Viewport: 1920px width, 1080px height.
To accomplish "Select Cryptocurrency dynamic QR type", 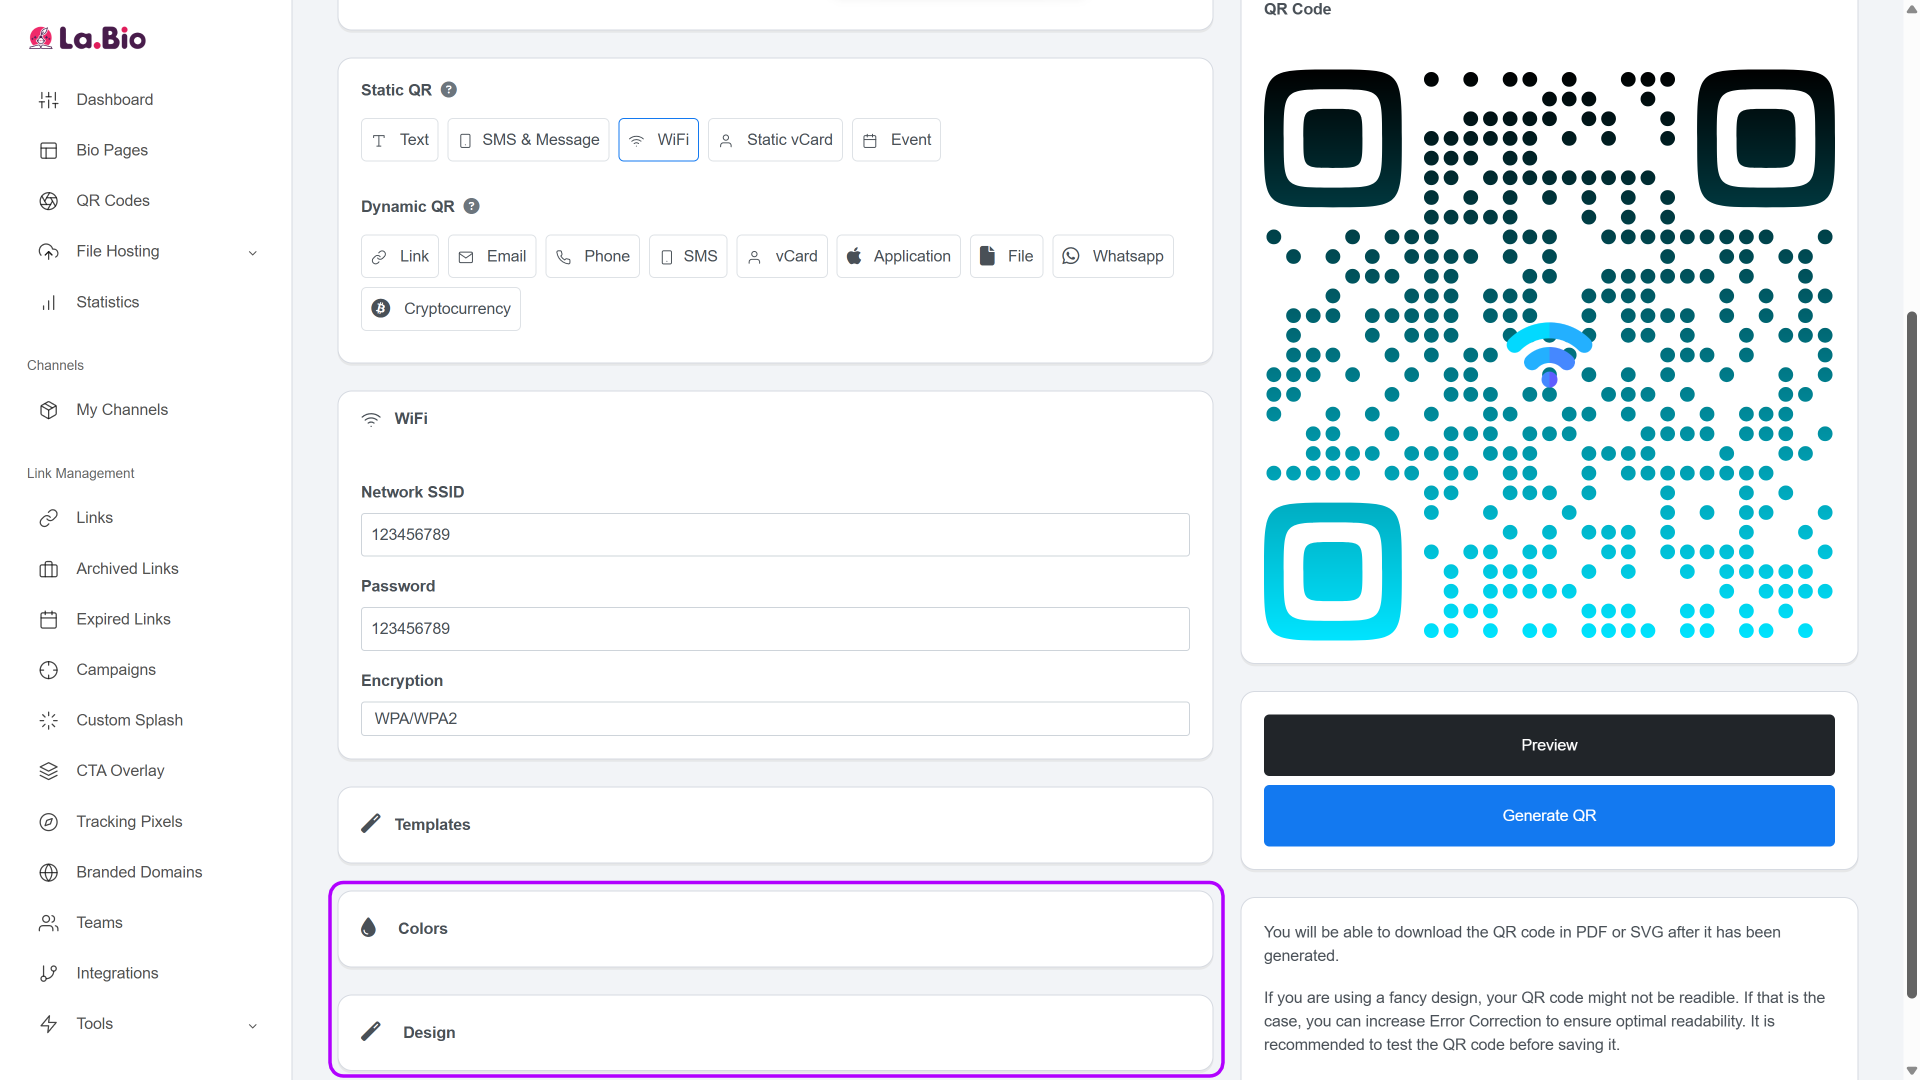I will [441, 309].
